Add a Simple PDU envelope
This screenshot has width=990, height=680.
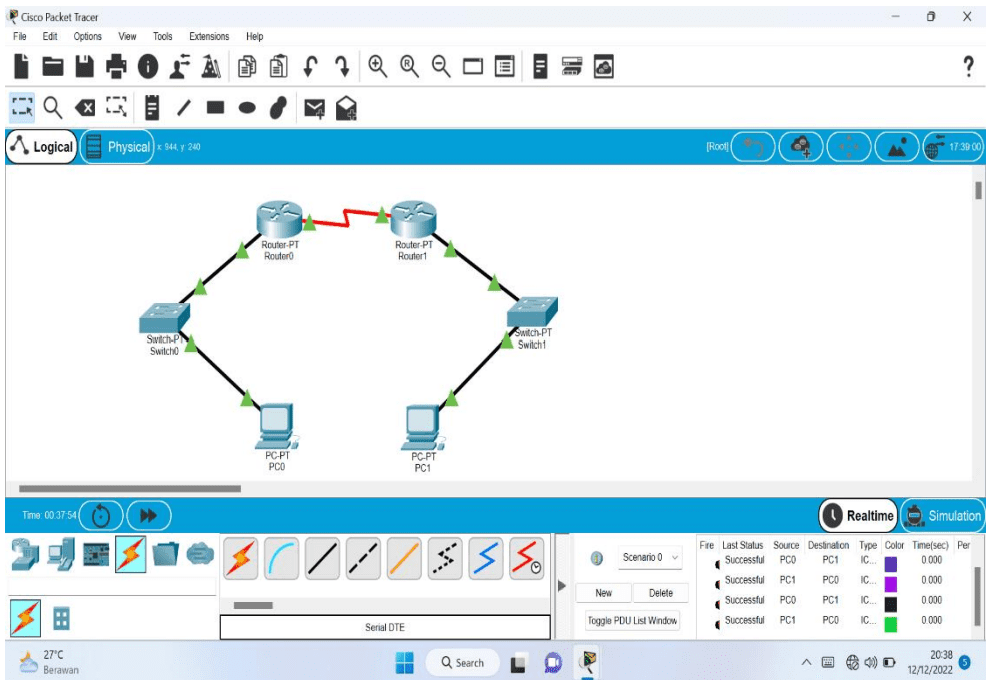coord(314,109)
